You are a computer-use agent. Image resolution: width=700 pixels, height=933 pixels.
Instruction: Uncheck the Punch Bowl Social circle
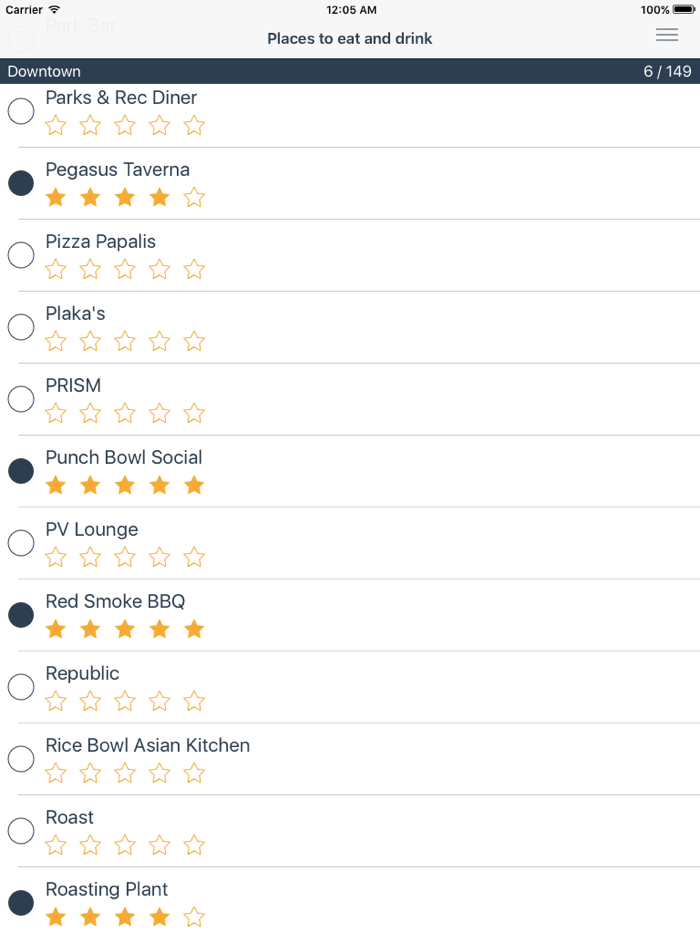pos(21,471)
